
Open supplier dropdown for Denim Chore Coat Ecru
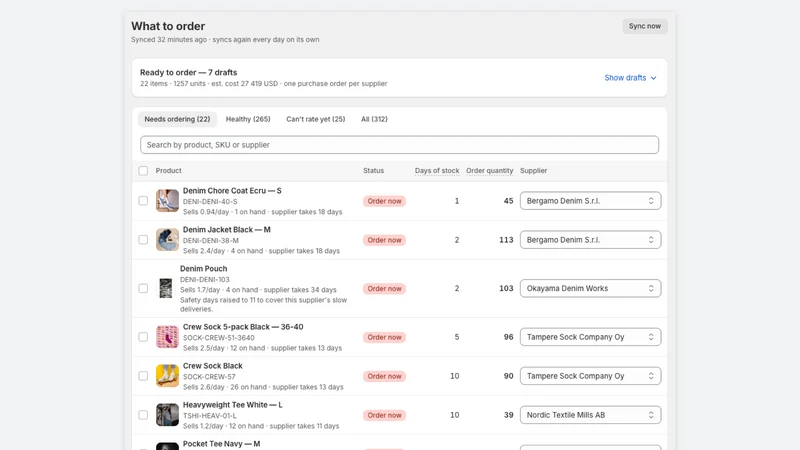pos(590,201)
